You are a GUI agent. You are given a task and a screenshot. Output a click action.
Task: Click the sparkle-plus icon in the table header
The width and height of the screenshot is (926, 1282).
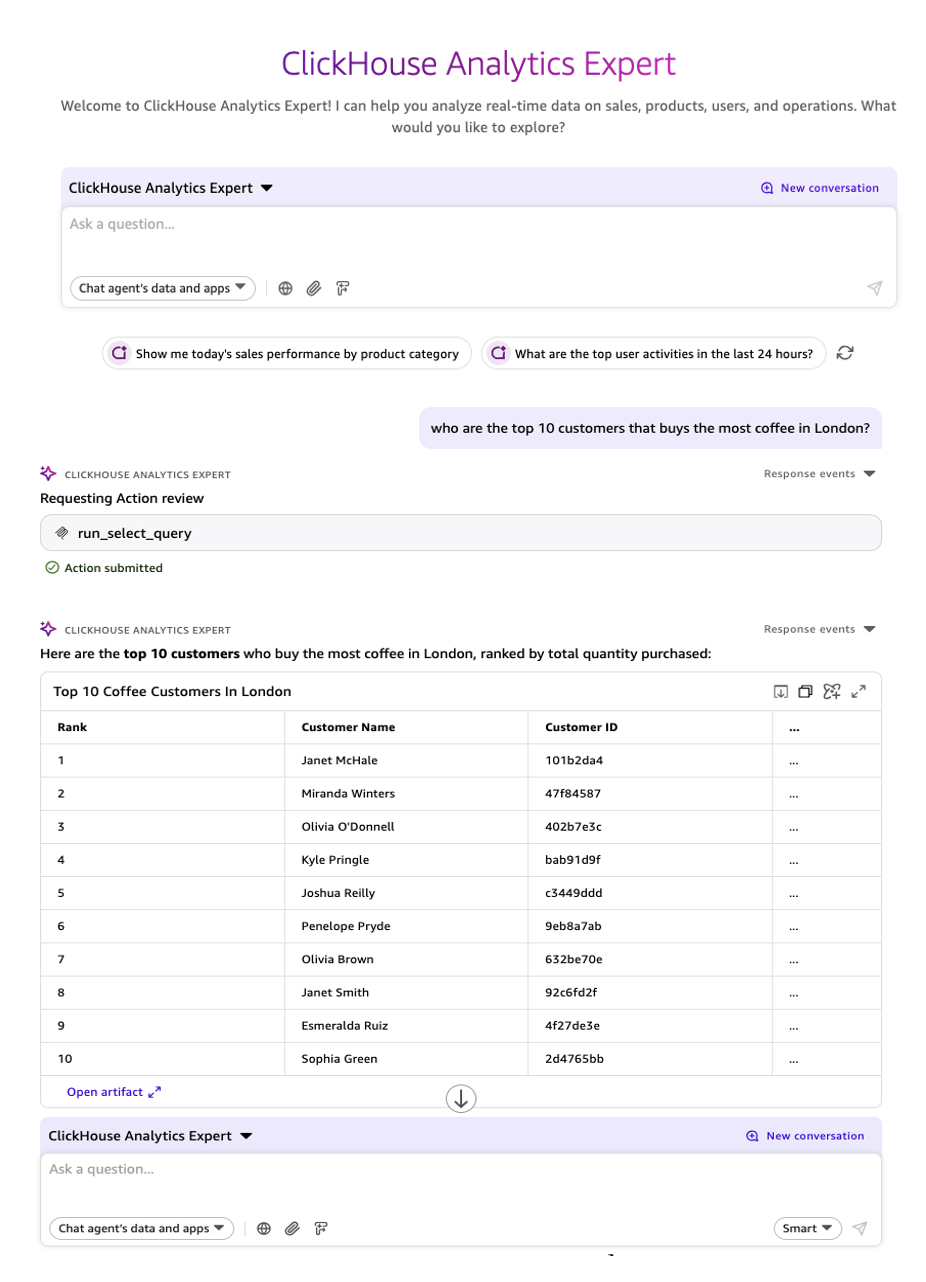(x=831, y=691)
